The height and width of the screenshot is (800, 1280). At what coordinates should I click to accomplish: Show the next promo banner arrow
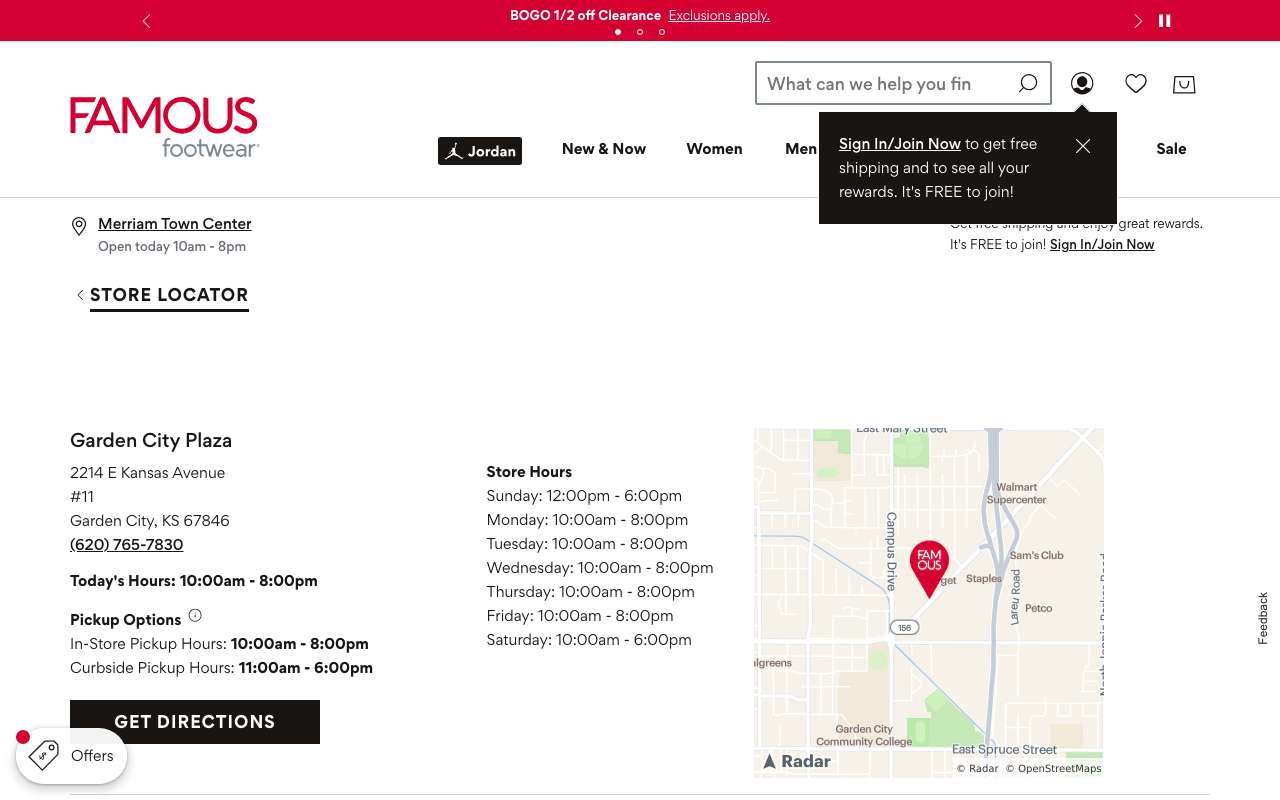tap(1137, 21)
